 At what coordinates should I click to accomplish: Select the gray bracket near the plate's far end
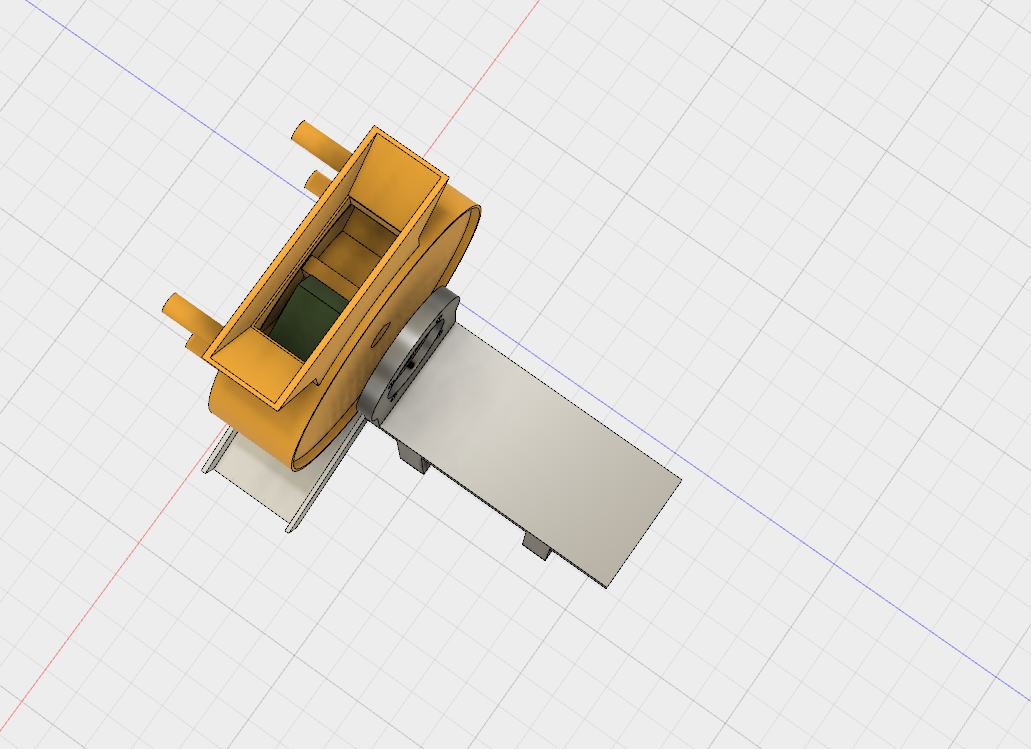click(537, 546)
